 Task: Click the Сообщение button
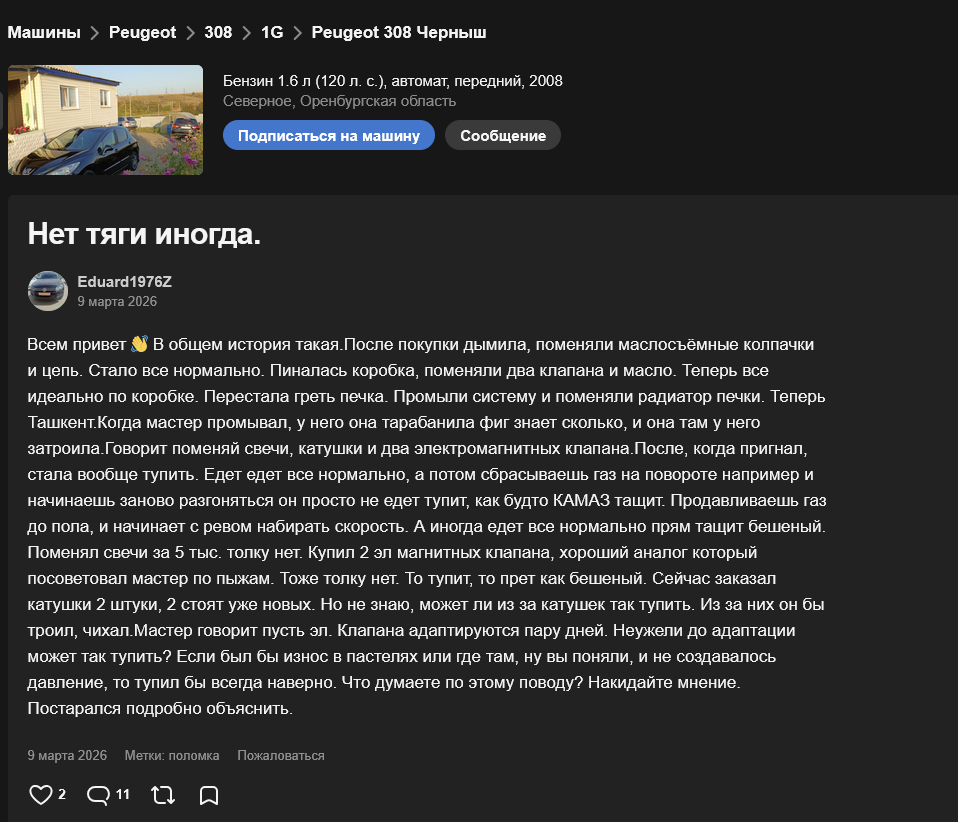click(503, 136)
